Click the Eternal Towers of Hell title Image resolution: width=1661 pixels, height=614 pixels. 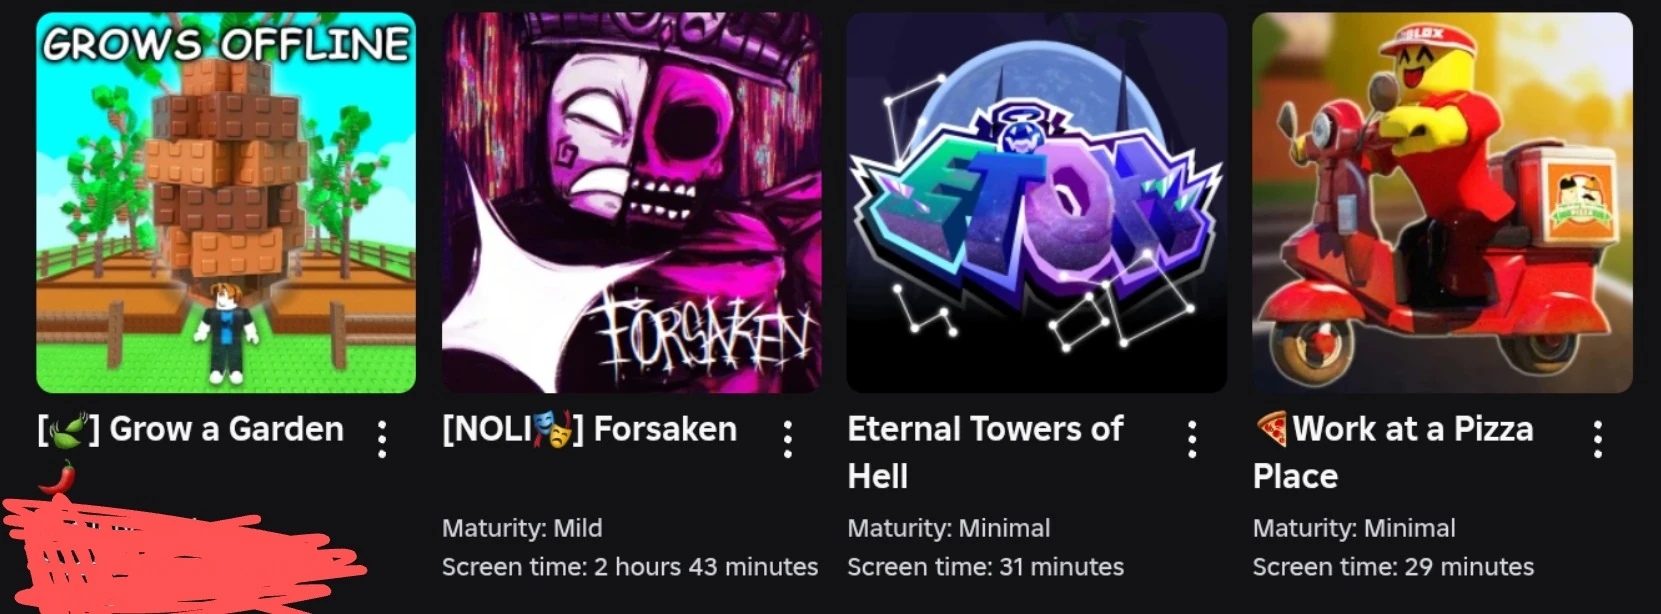click(986, 452)
